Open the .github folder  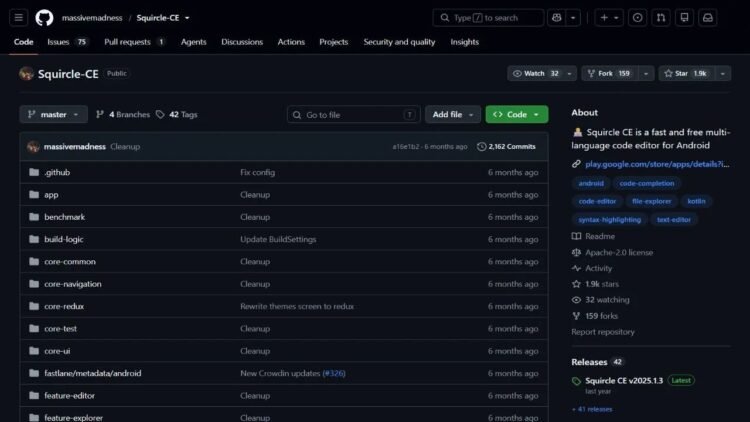coord(57,172)
